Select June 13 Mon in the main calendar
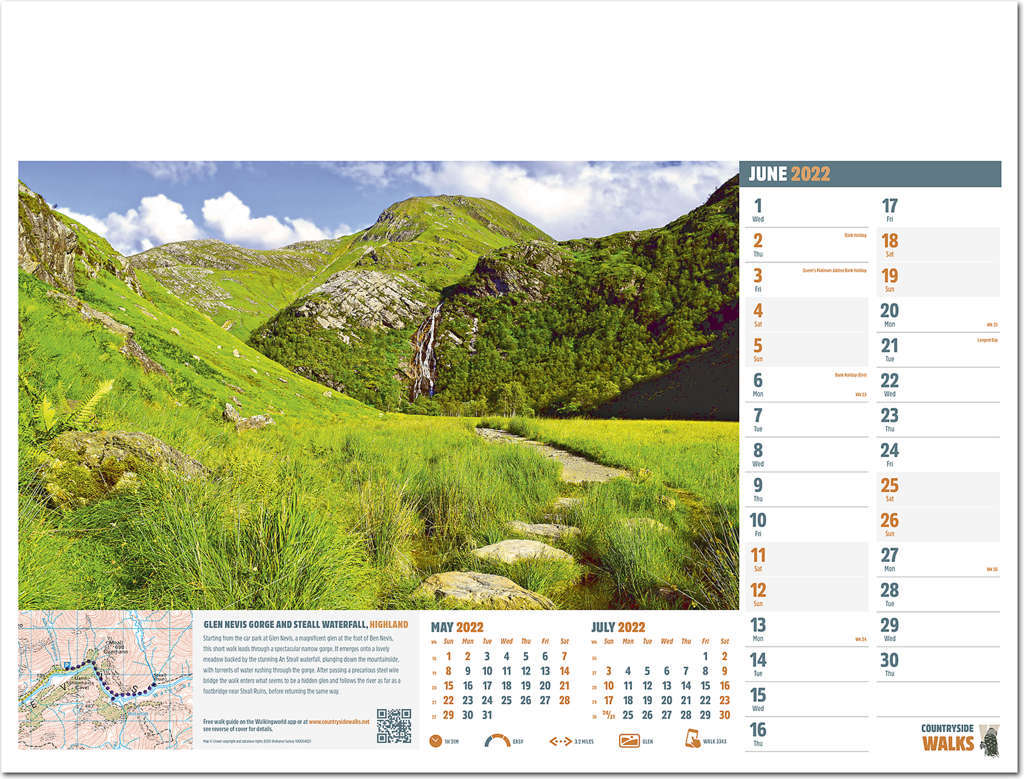Screen dimensions: 1024x779 pos(807,629)
